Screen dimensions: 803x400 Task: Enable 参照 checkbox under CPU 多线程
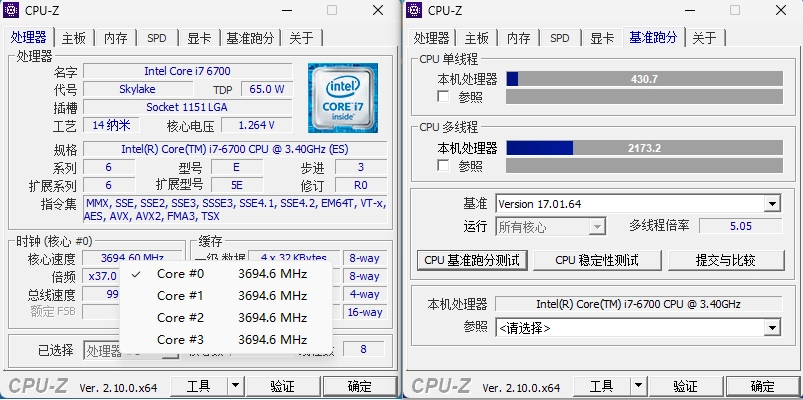(443, 165)
